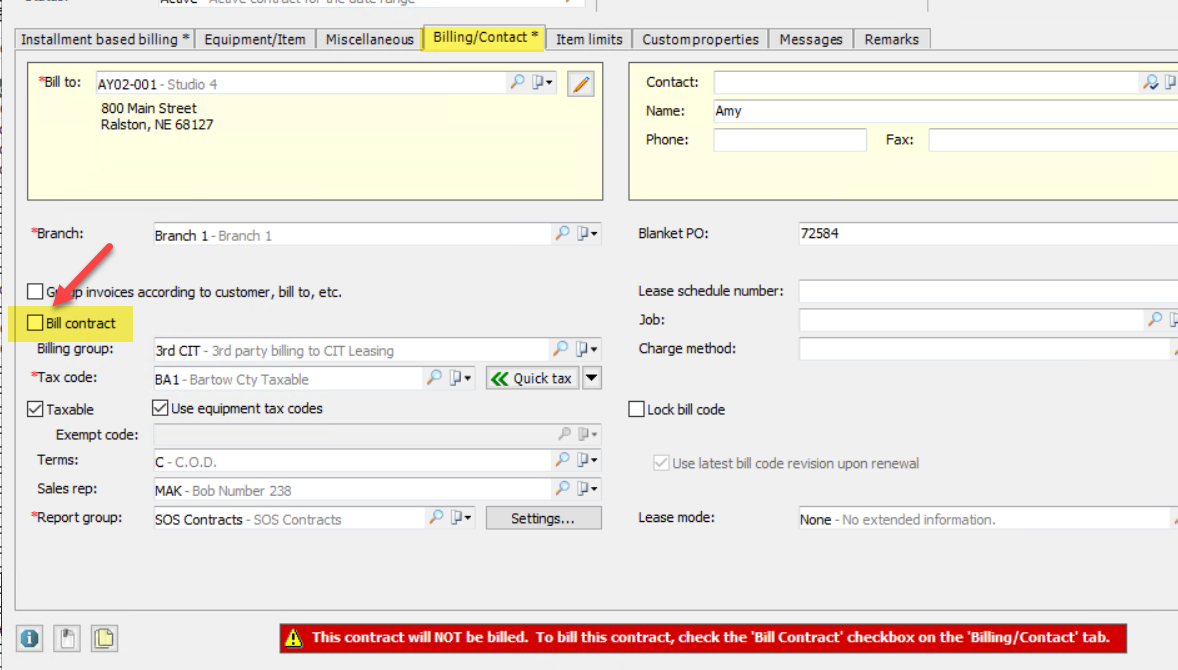1178x670 pixels.
Task: Open the Report group record dropdown
Action: tap(461, 518)
